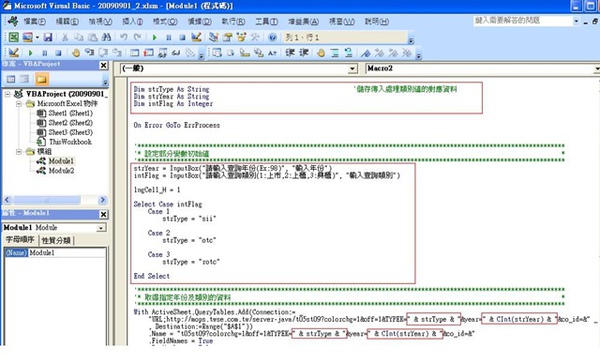This screenshot has width=600, height=363.
Task: Collapse the VBAProject tree root node
Action: click(x=8, y=94)
